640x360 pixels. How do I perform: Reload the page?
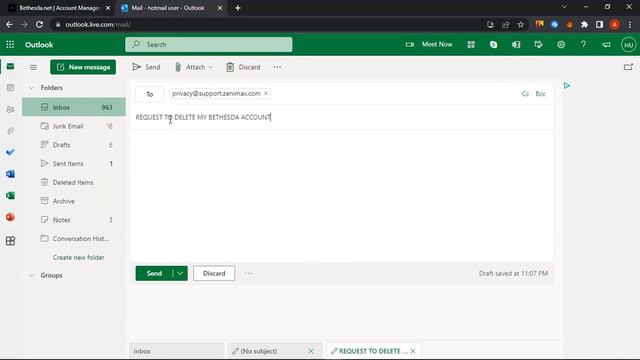[39, 24]
